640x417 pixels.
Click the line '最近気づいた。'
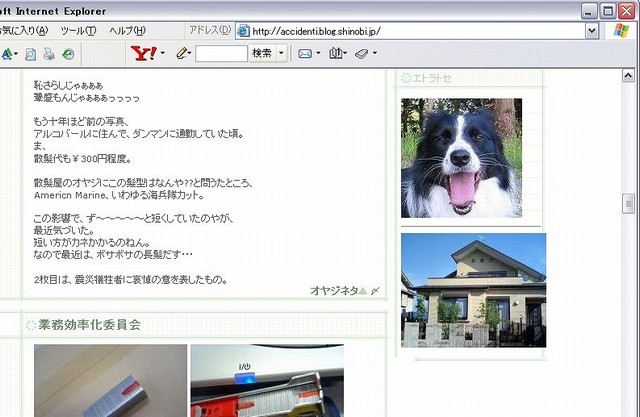pos(64,231)
